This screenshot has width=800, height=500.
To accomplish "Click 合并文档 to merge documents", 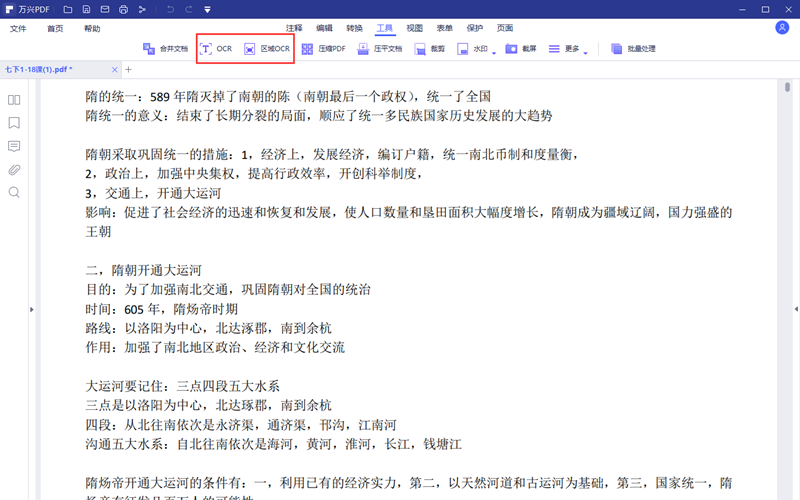I will tap(165, 48).
